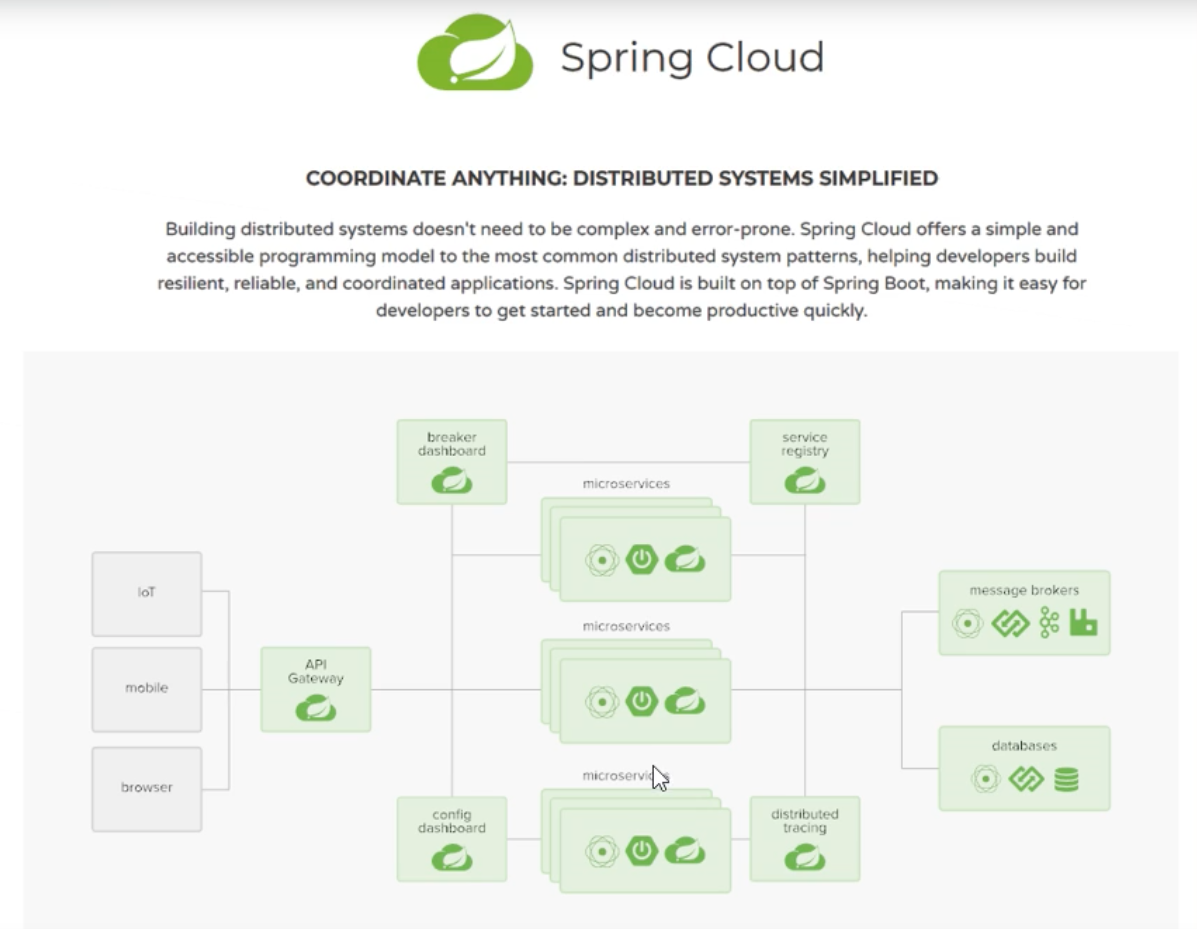Click the service registry cloud icon

pyautogui.click(x=805, y=482)
